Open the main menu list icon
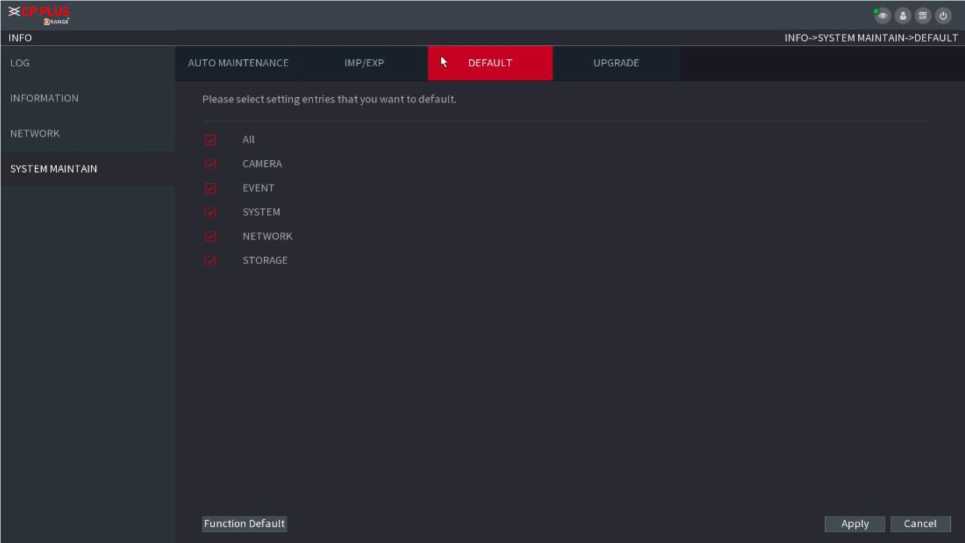Viewport: 965px width, 543px height. 923,15
